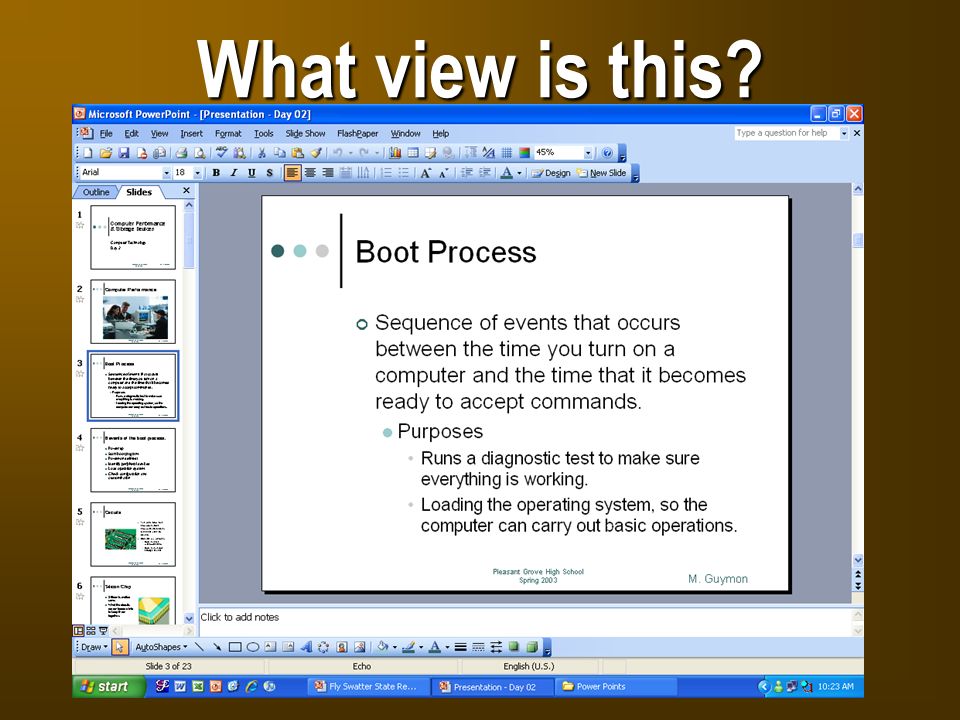The height and width of the screenshot is (720, 960).
Task: Select the Rectangle drawing tool
Action: point(234,647)
